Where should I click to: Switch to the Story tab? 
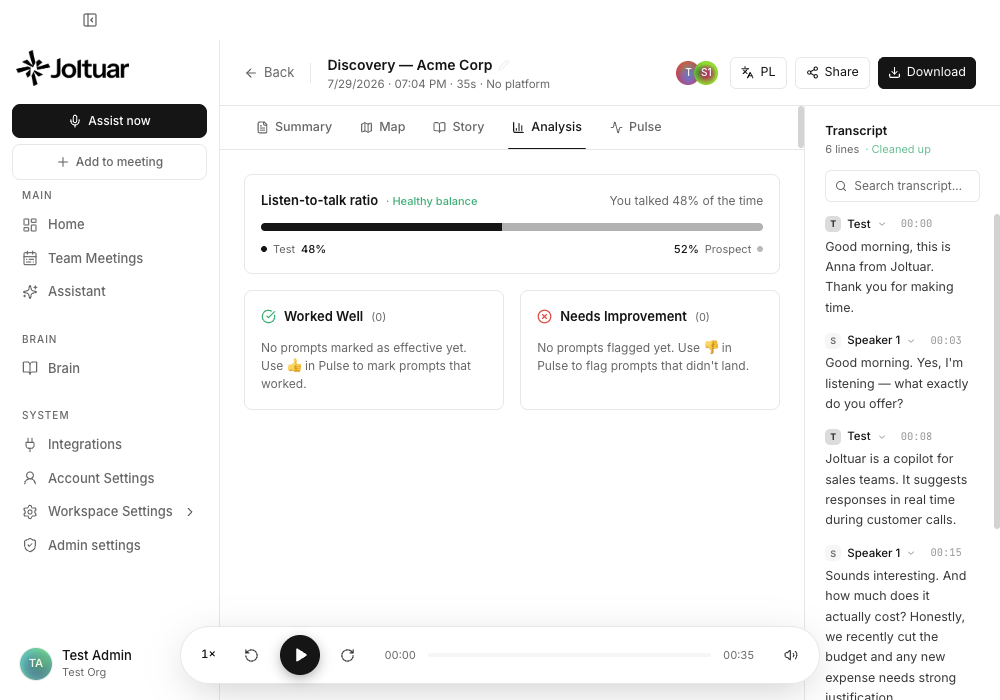pyautogui.click(x=459, y=127)
